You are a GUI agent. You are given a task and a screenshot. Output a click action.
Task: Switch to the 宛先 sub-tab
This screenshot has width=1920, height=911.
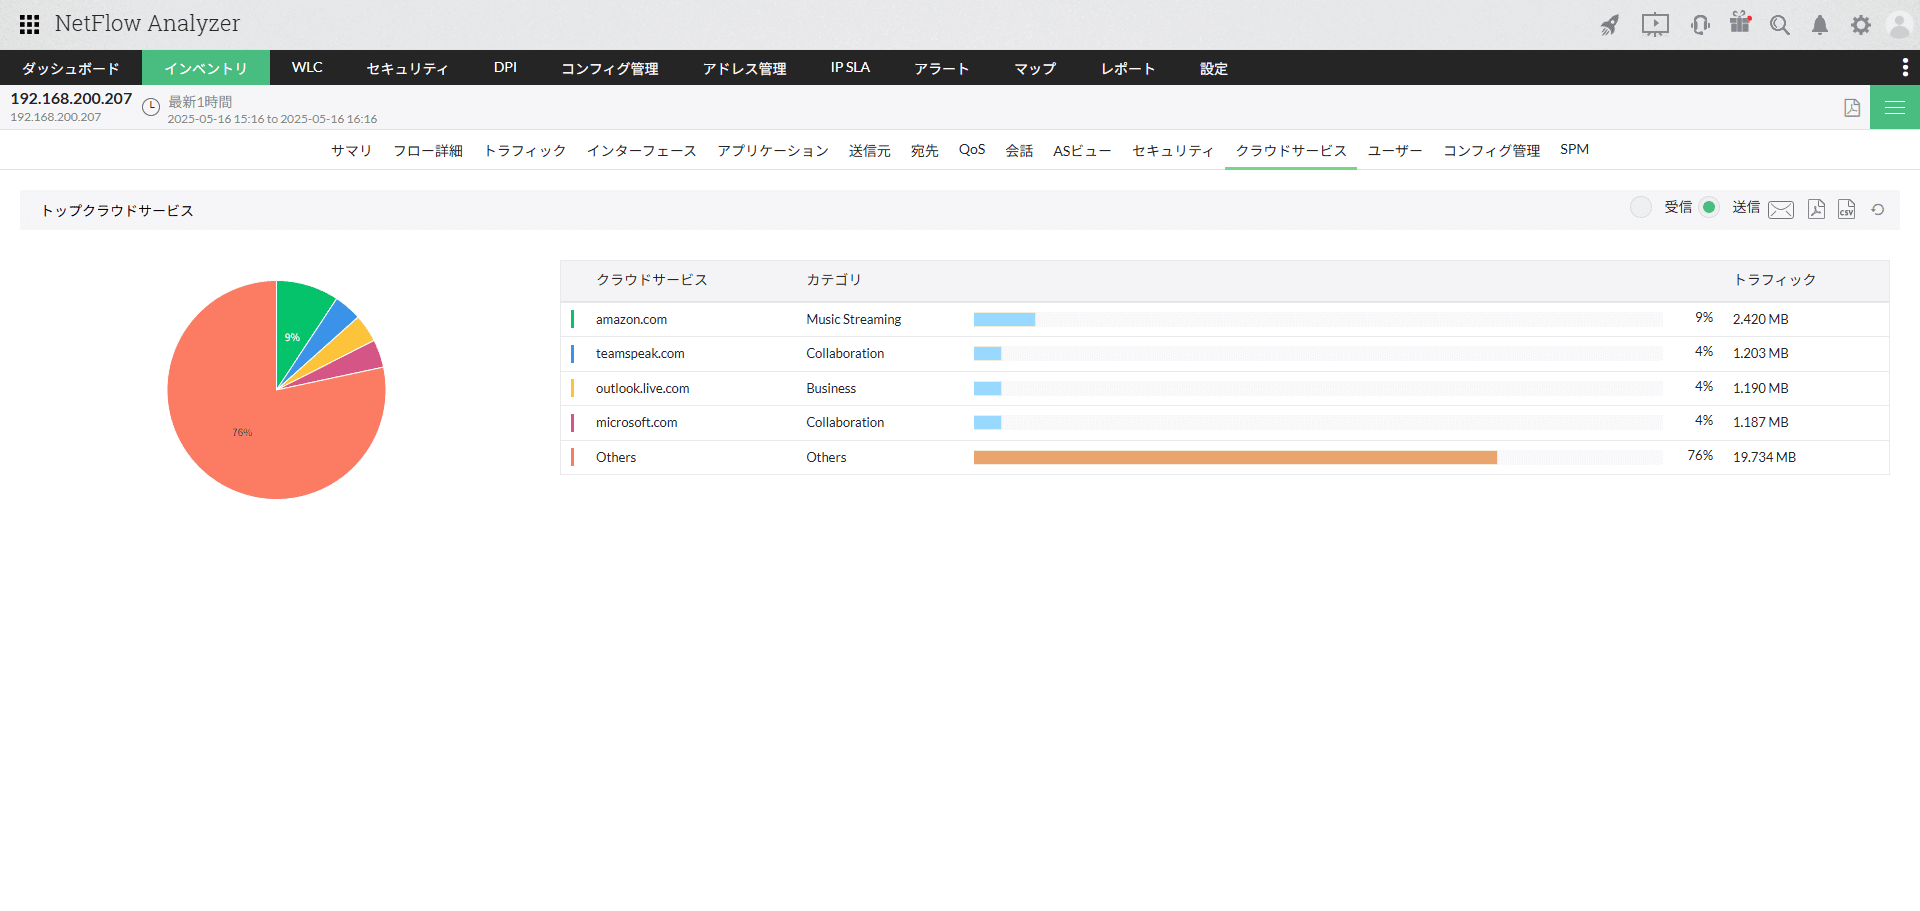click(925, 150)
